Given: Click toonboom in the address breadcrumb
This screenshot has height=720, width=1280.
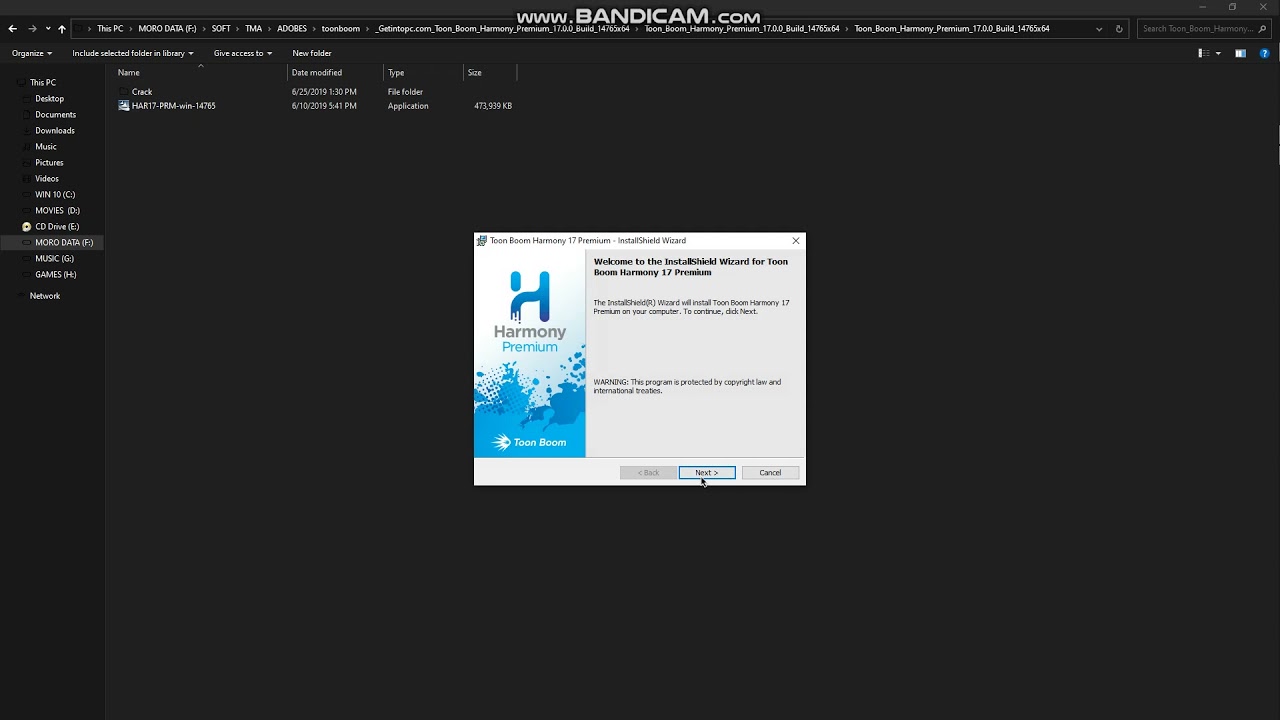Looking at the screenshot, I should (x=341, y=29).
